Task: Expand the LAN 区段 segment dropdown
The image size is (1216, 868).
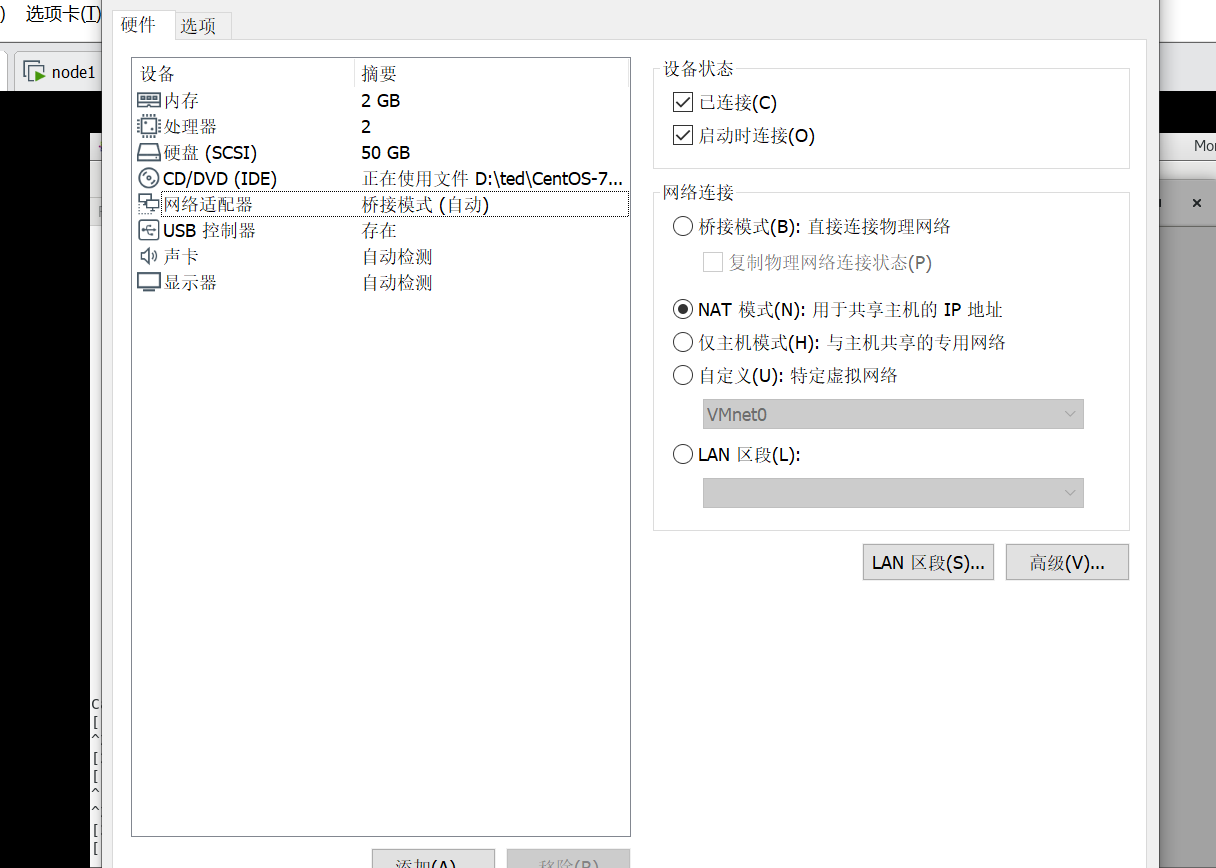Action: (x=892, y=492)
